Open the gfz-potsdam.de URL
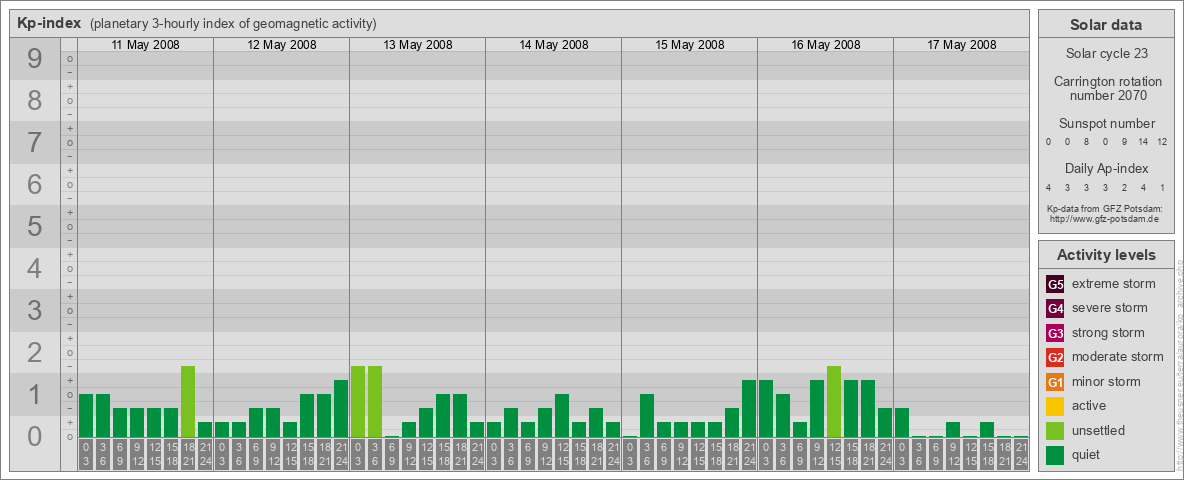This screenshot has width=1184, height=480. (1104, 218)
